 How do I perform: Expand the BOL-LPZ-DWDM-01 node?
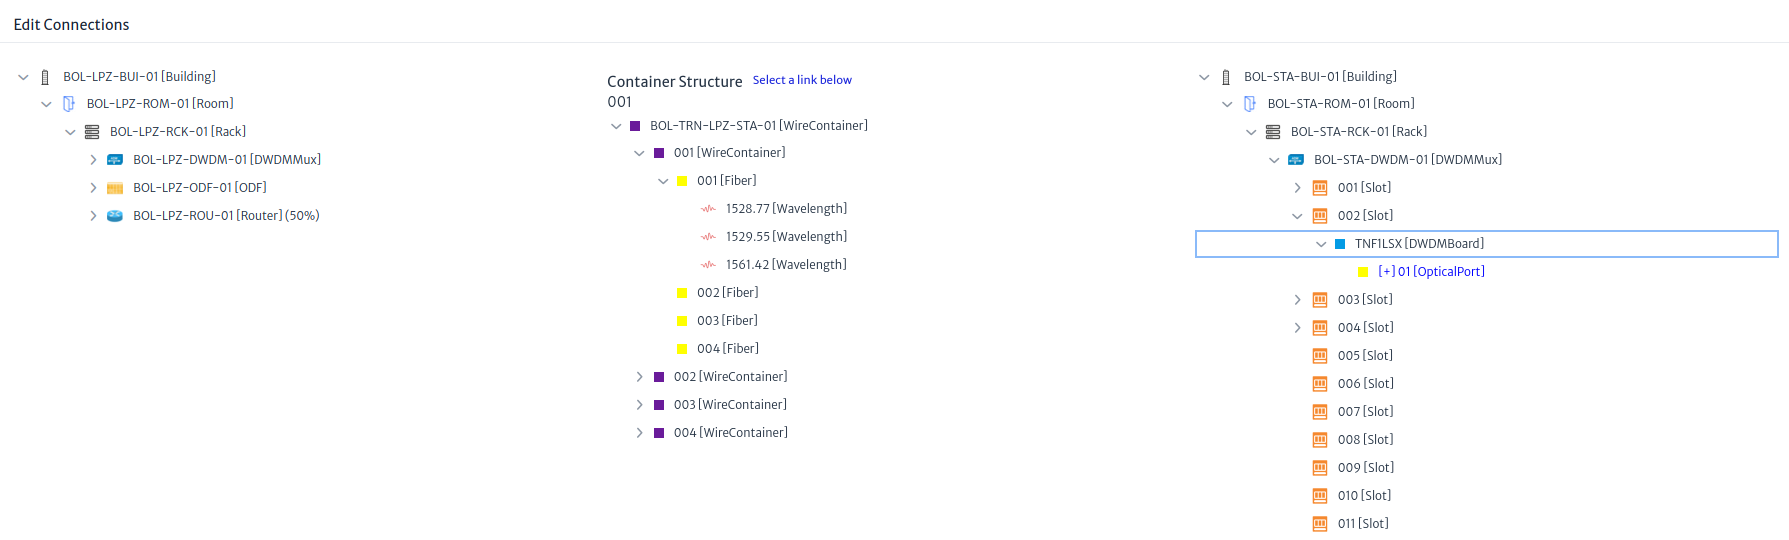point(93,160)
